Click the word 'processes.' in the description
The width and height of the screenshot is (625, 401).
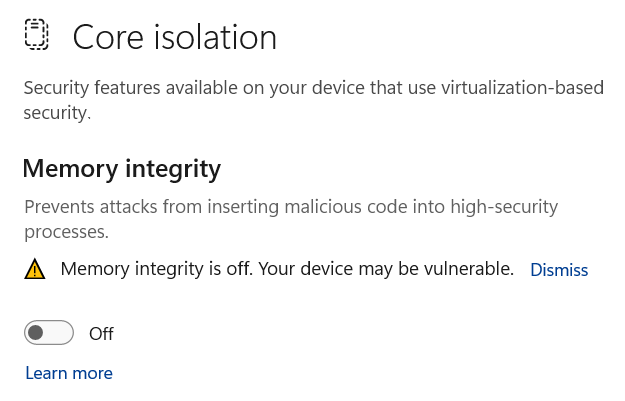click(x=66, y=232)
